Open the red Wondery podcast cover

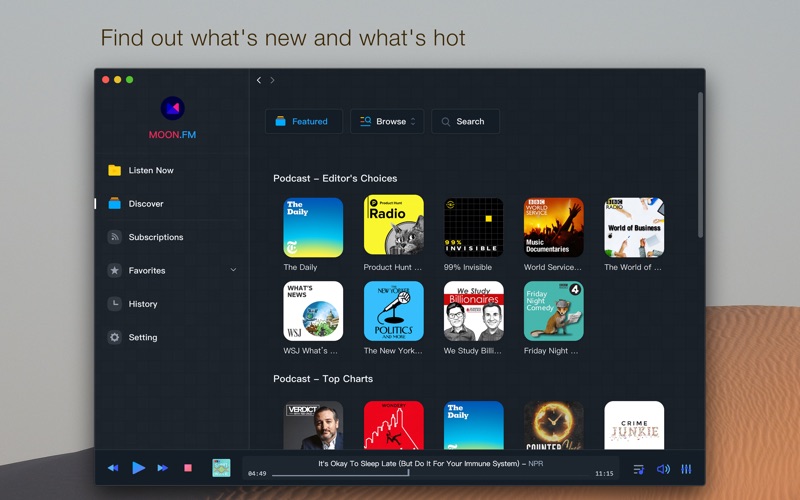(x=393, y=426)
